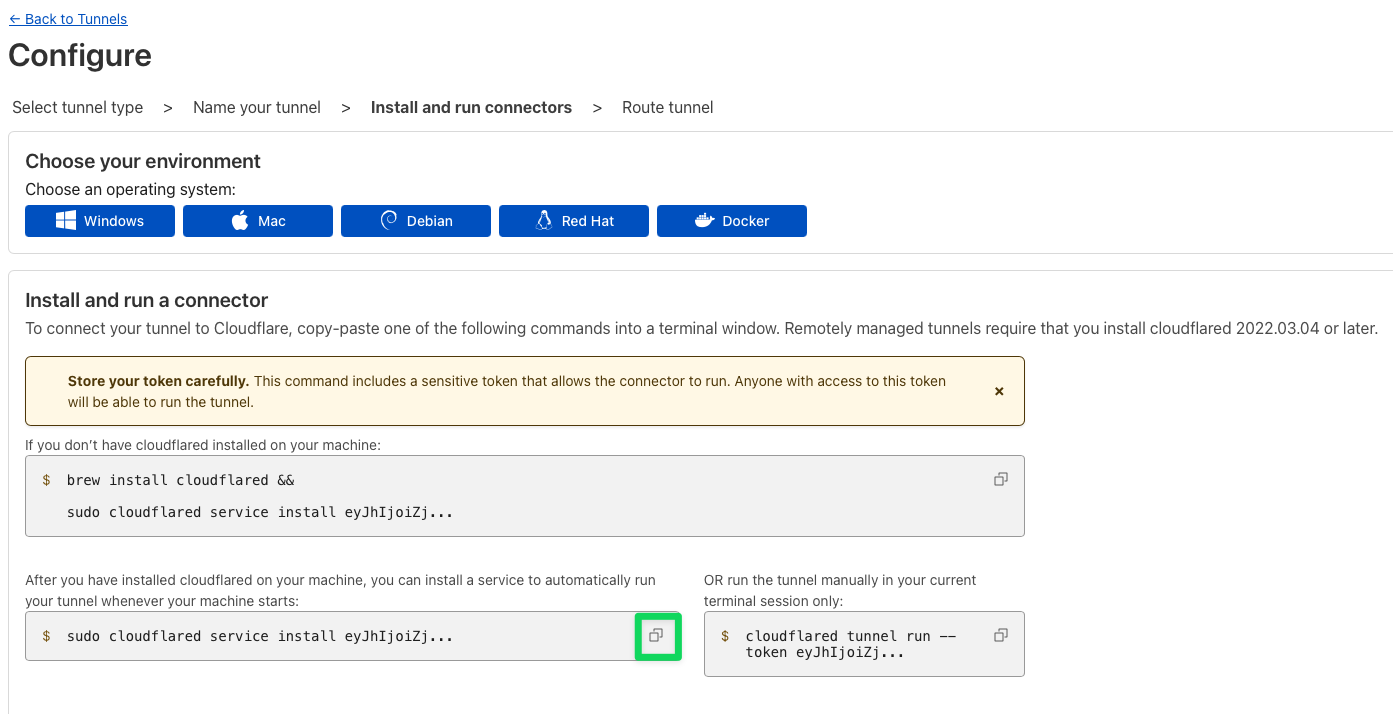Screen dimensions: 1393x714
Task: Click the OR run the tunnel manually text
Action: point(840,590)
